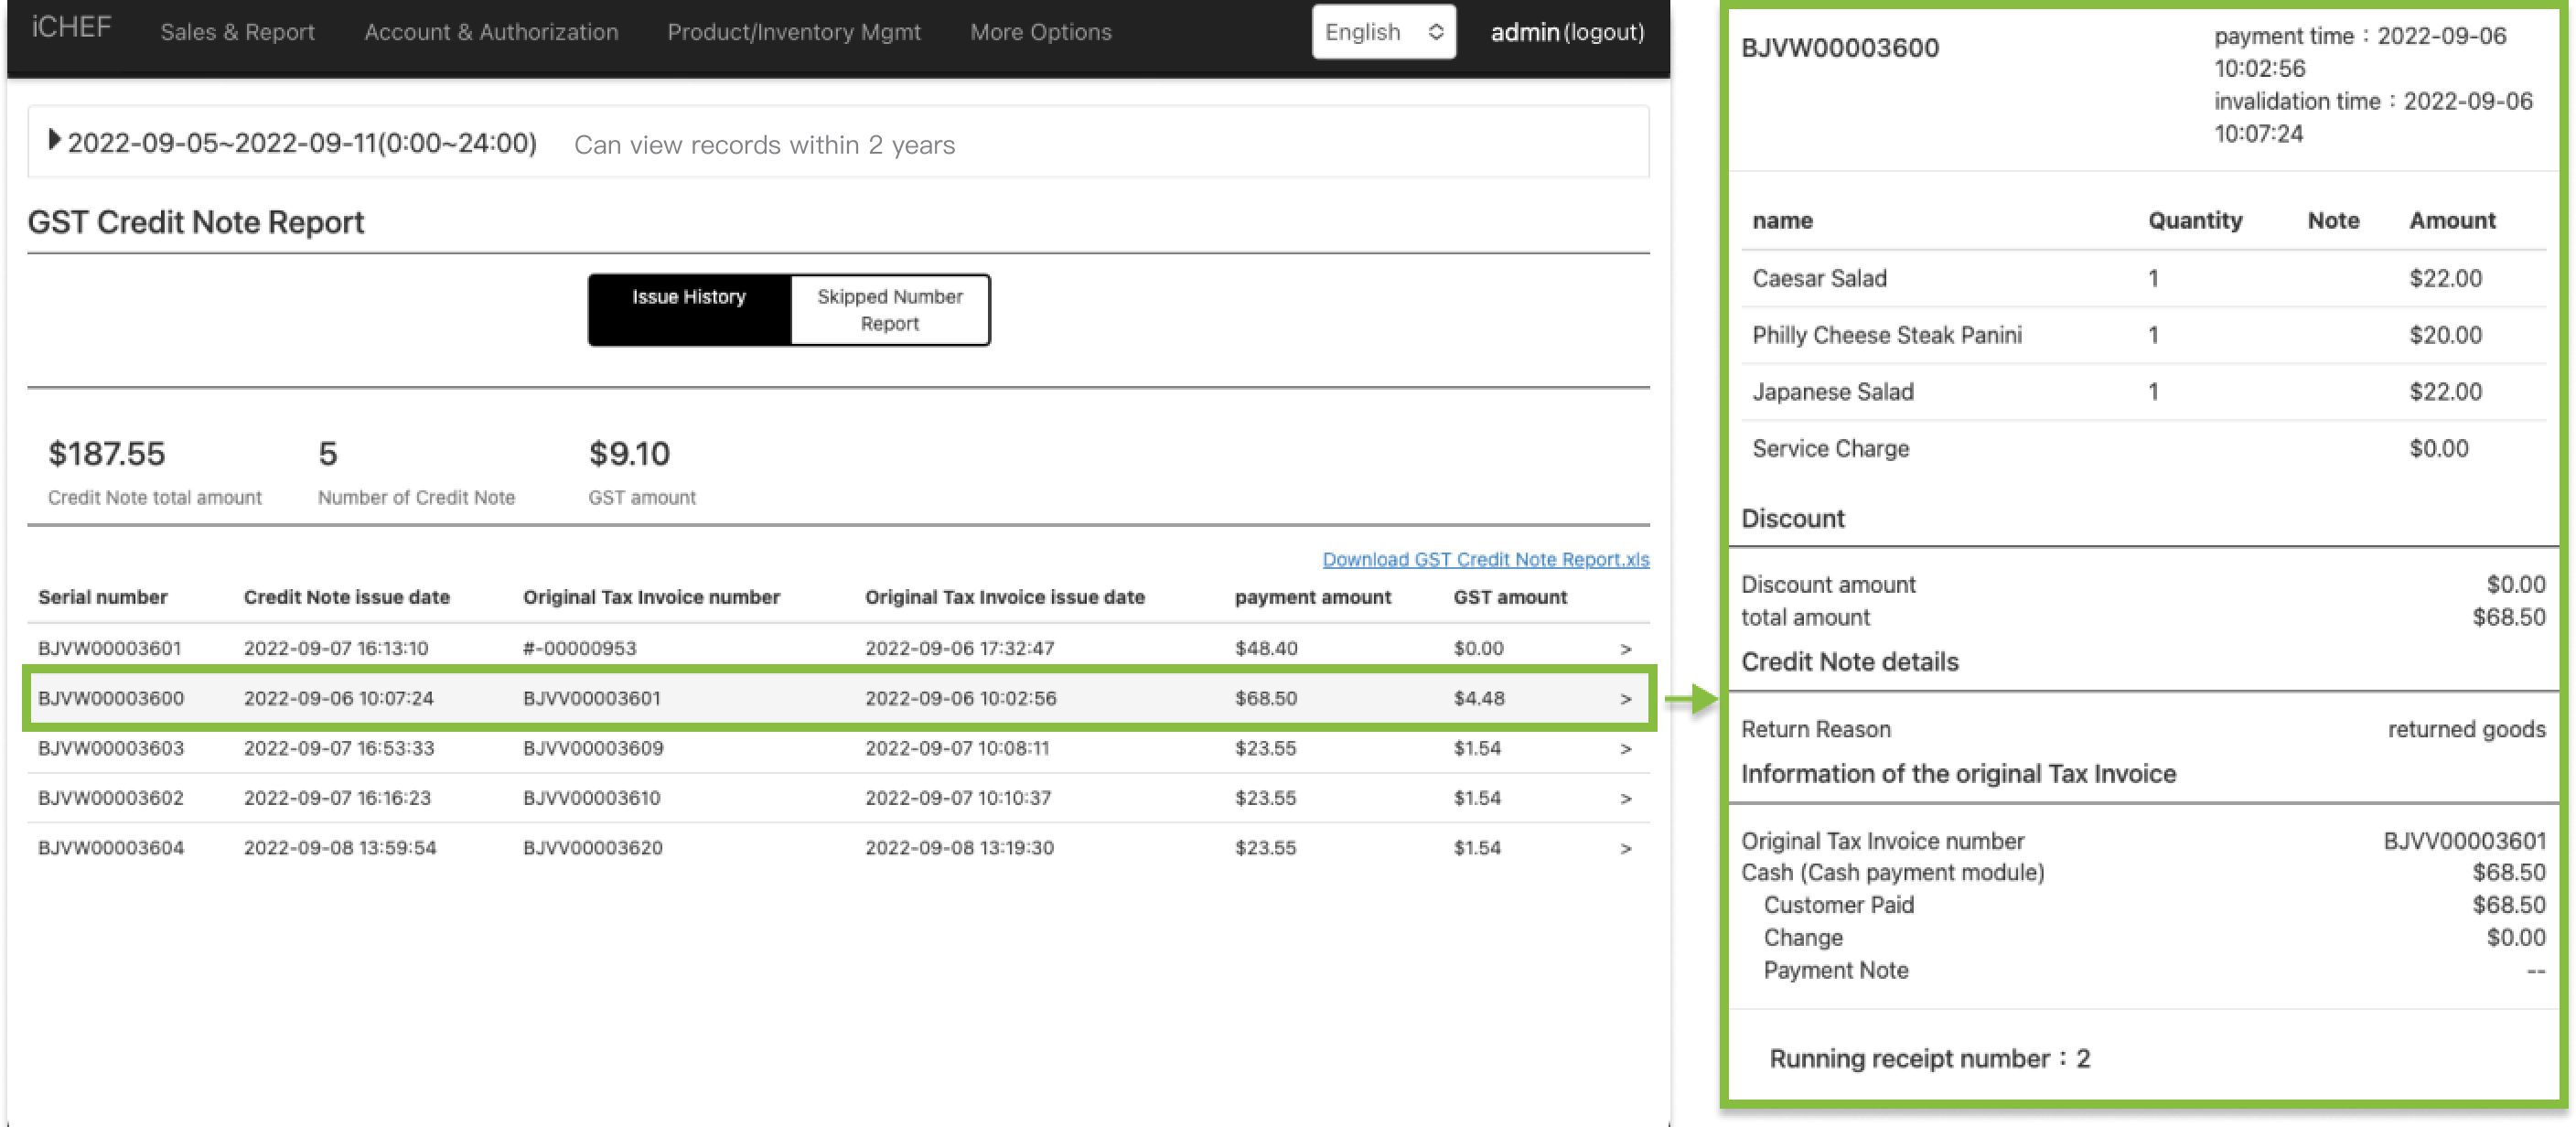Open details arrow for BJVW00003604 row
This screenshot has height=1127, width=2576.
point(1625,849)
